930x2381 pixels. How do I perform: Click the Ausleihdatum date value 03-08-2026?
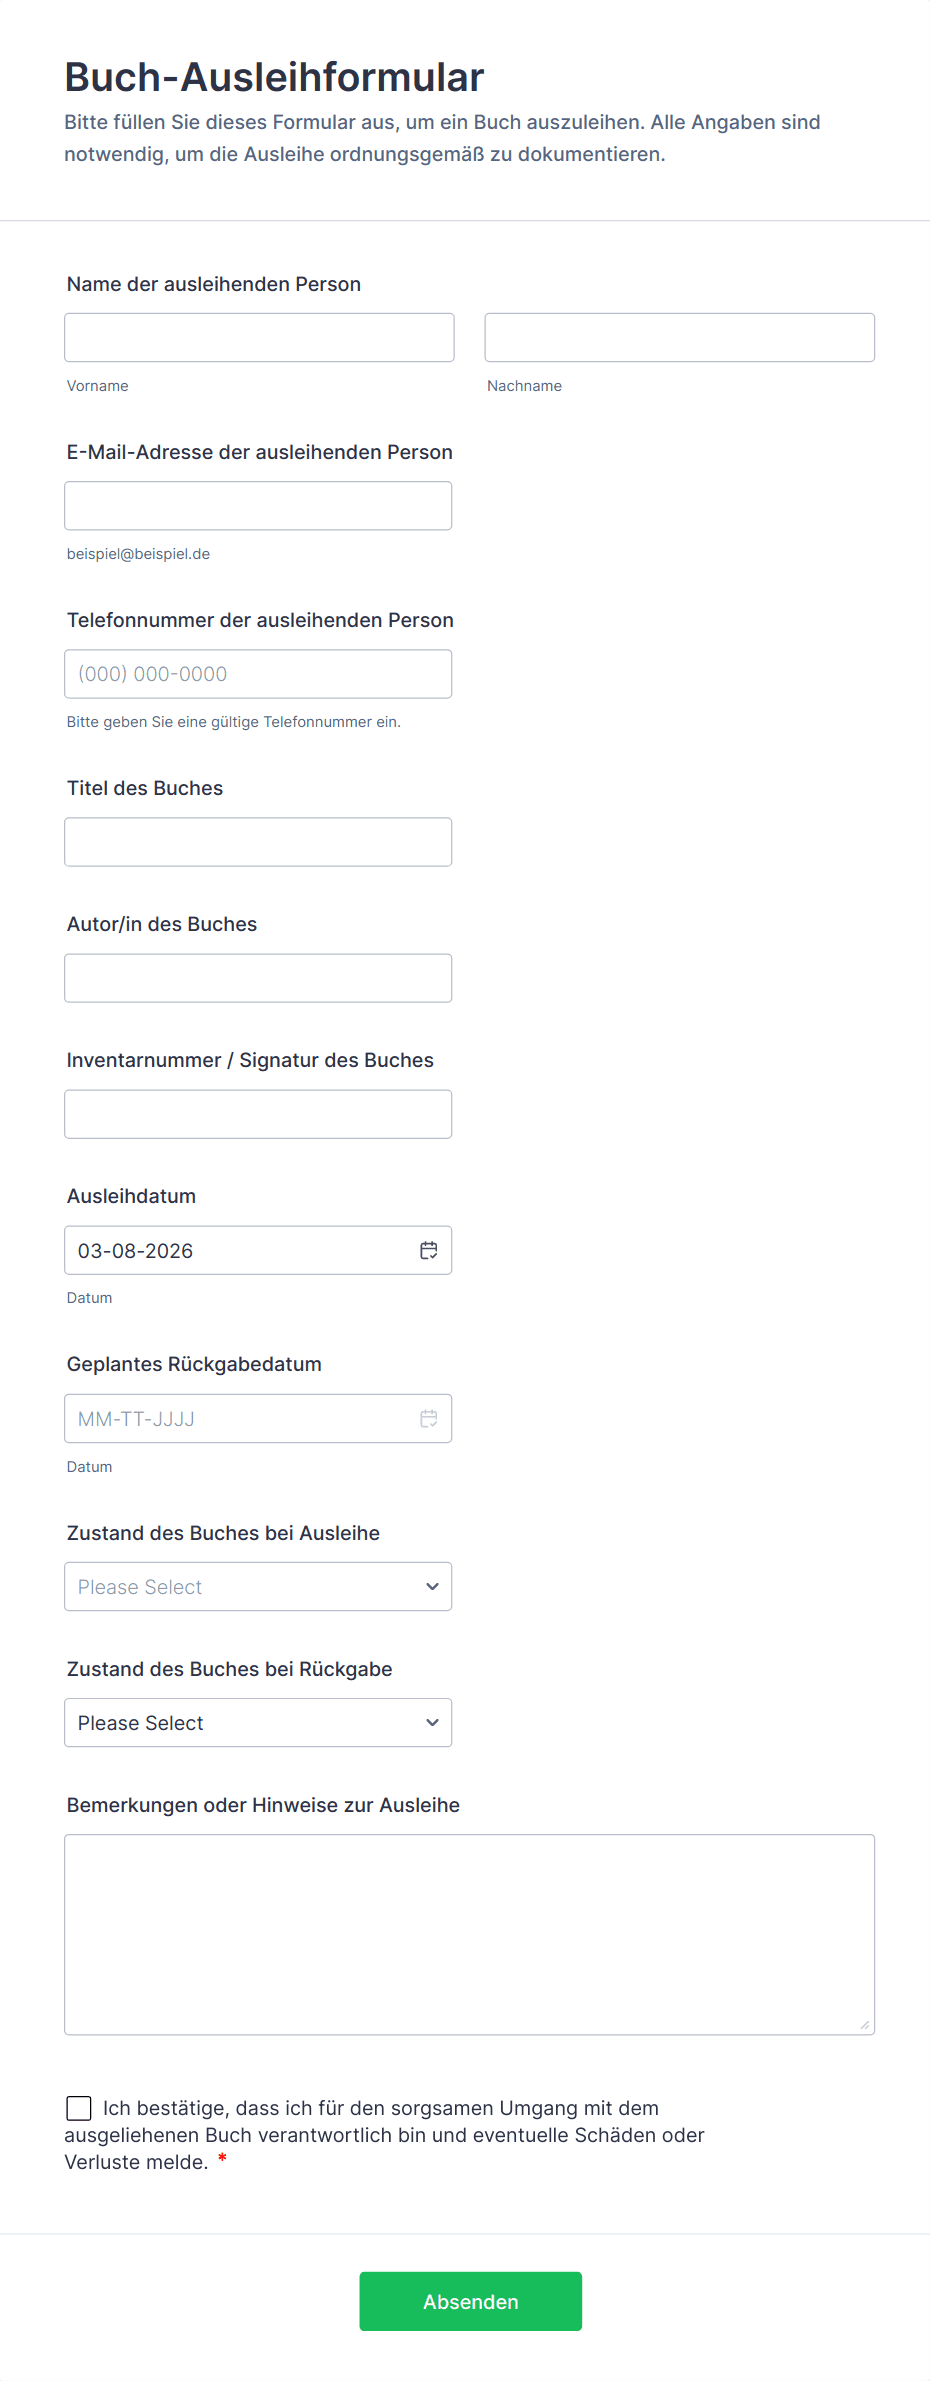136,1250
